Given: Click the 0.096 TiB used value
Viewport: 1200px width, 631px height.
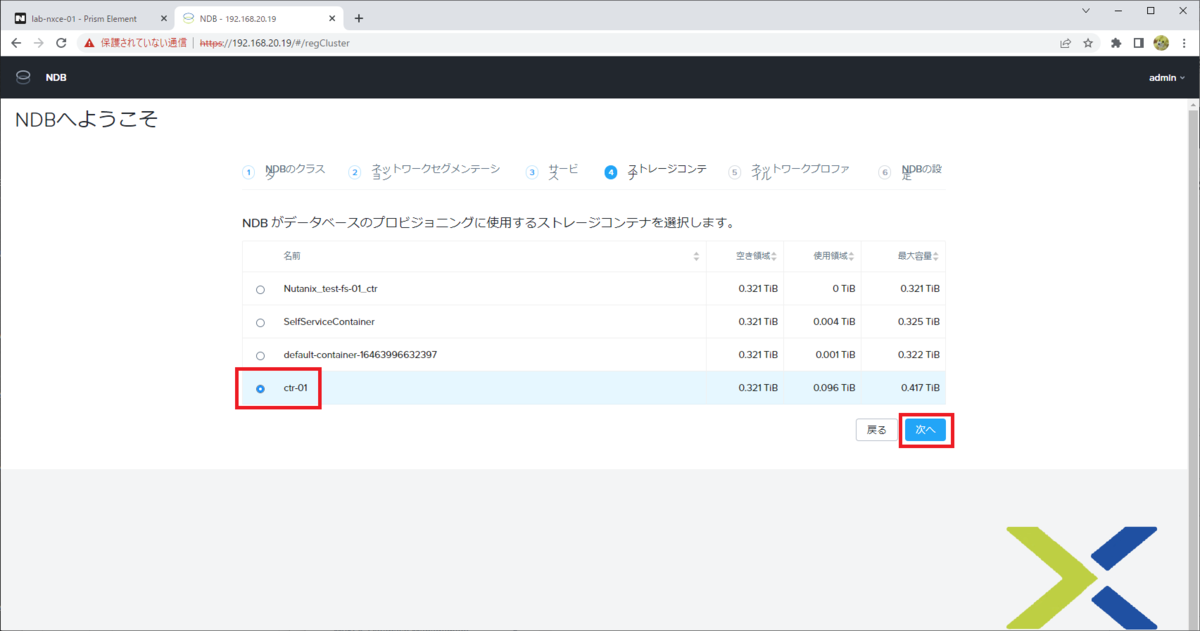Looking at the screenshot, I should (834, 388).
